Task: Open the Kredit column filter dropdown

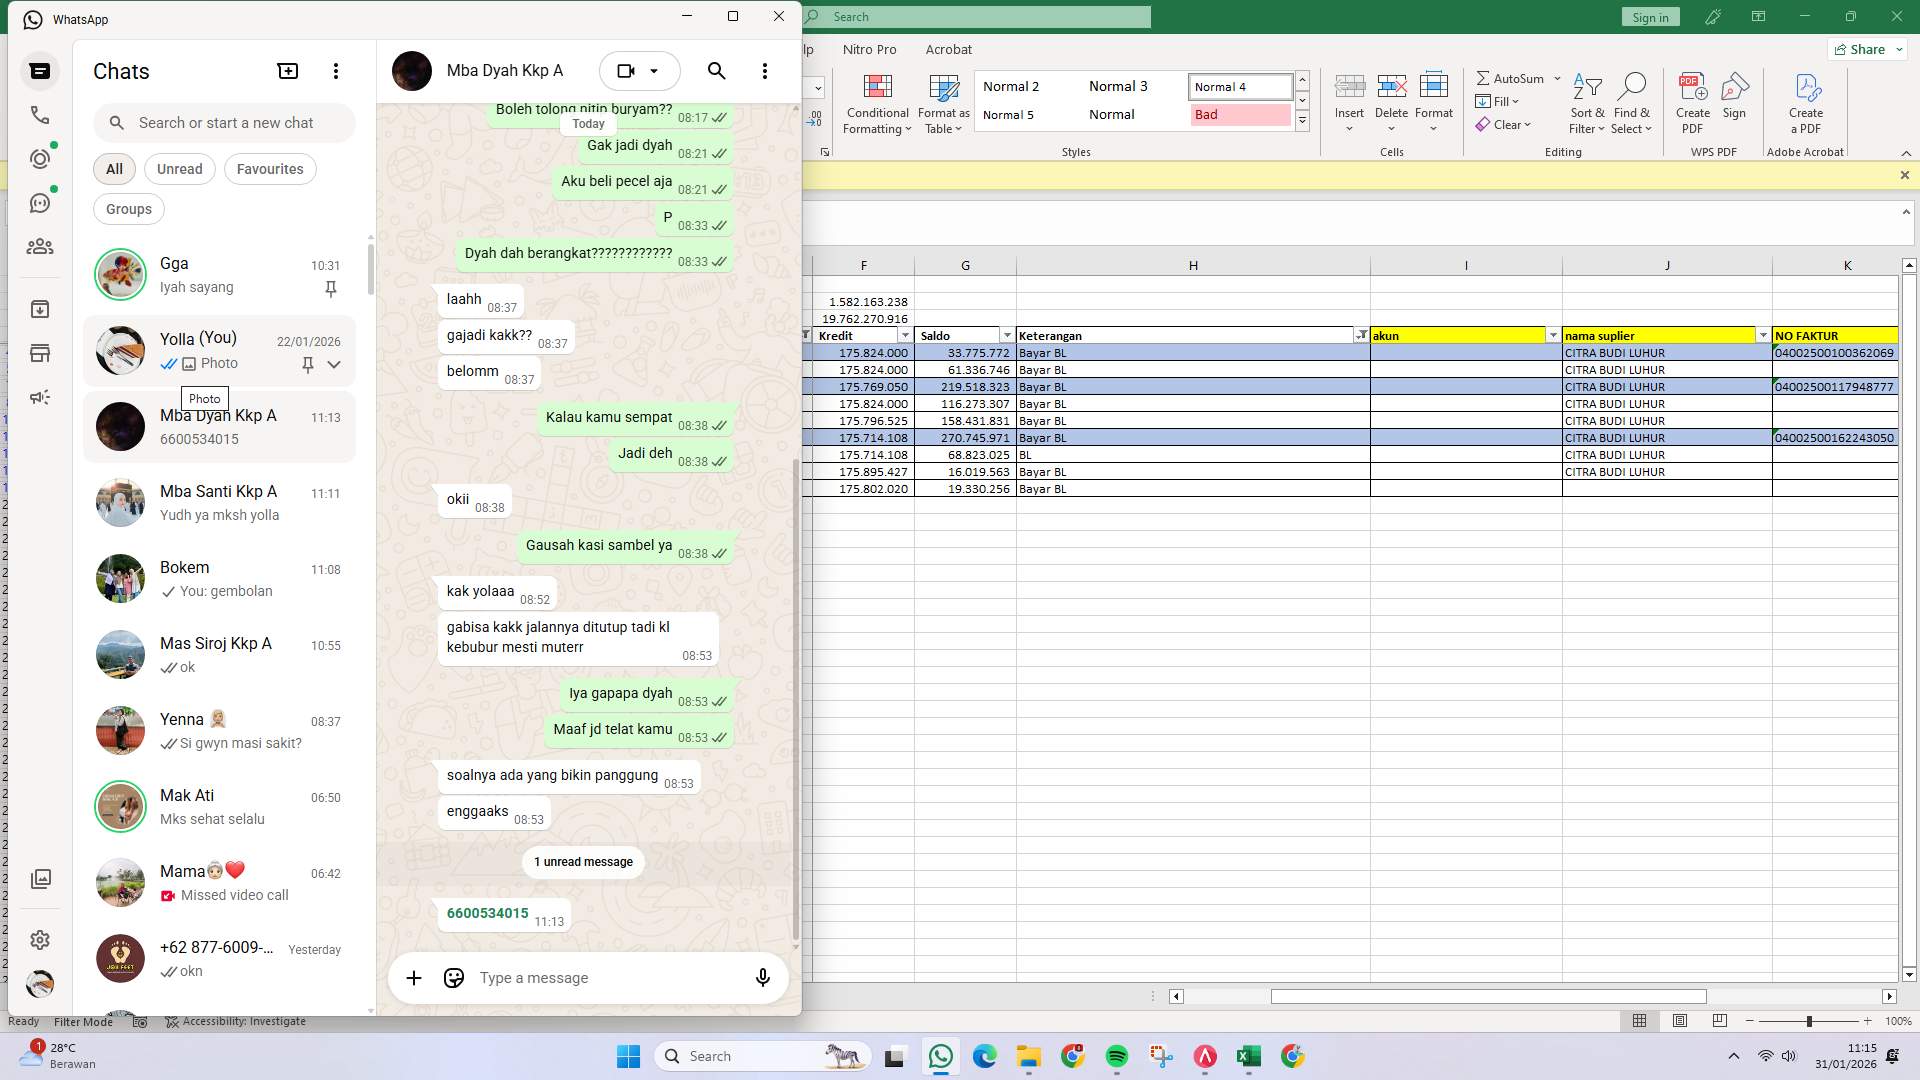Action: coord(905,335)
